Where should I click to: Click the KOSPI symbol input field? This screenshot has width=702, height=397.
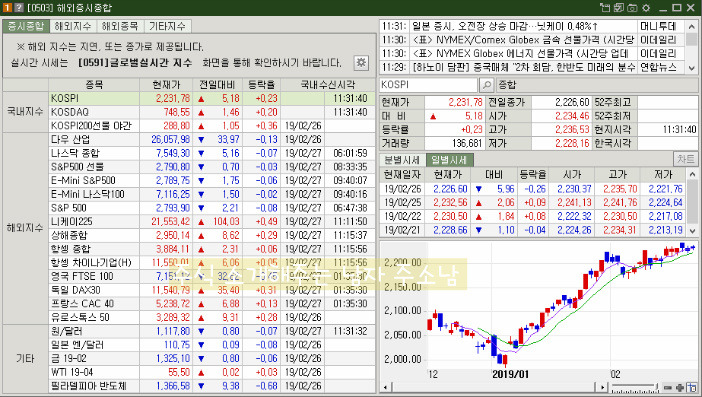tap(428, 84)
